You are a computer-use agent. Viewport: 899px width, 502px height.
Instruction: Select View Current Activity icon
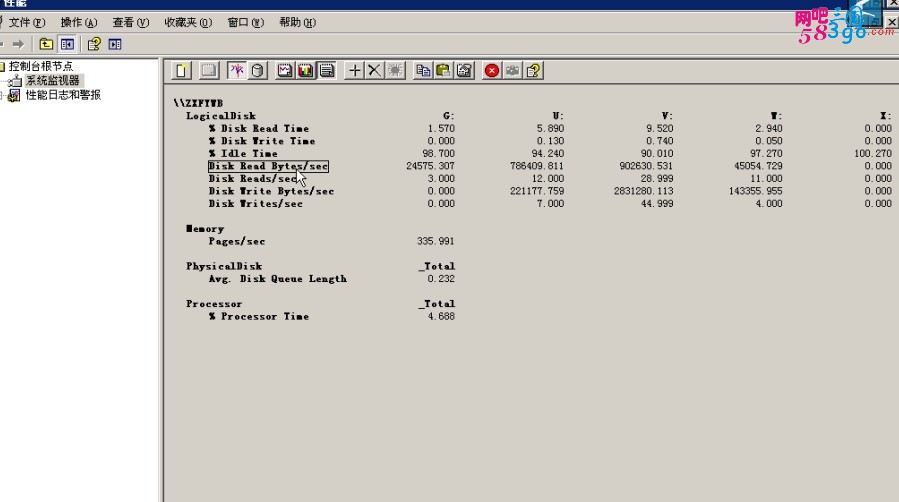[x=236, y=70]
